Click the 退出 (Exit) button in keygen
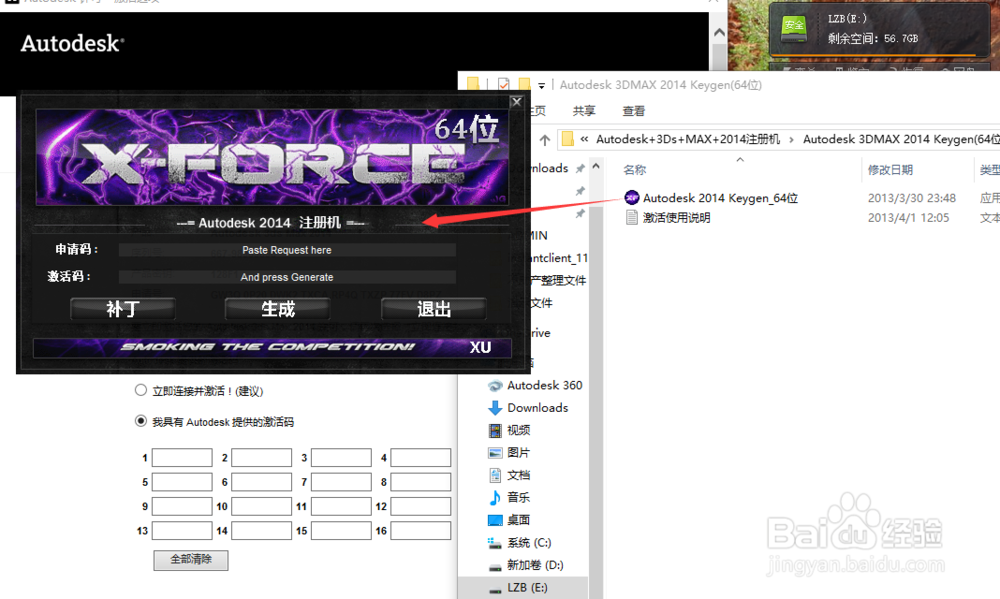 coord(434,309)
